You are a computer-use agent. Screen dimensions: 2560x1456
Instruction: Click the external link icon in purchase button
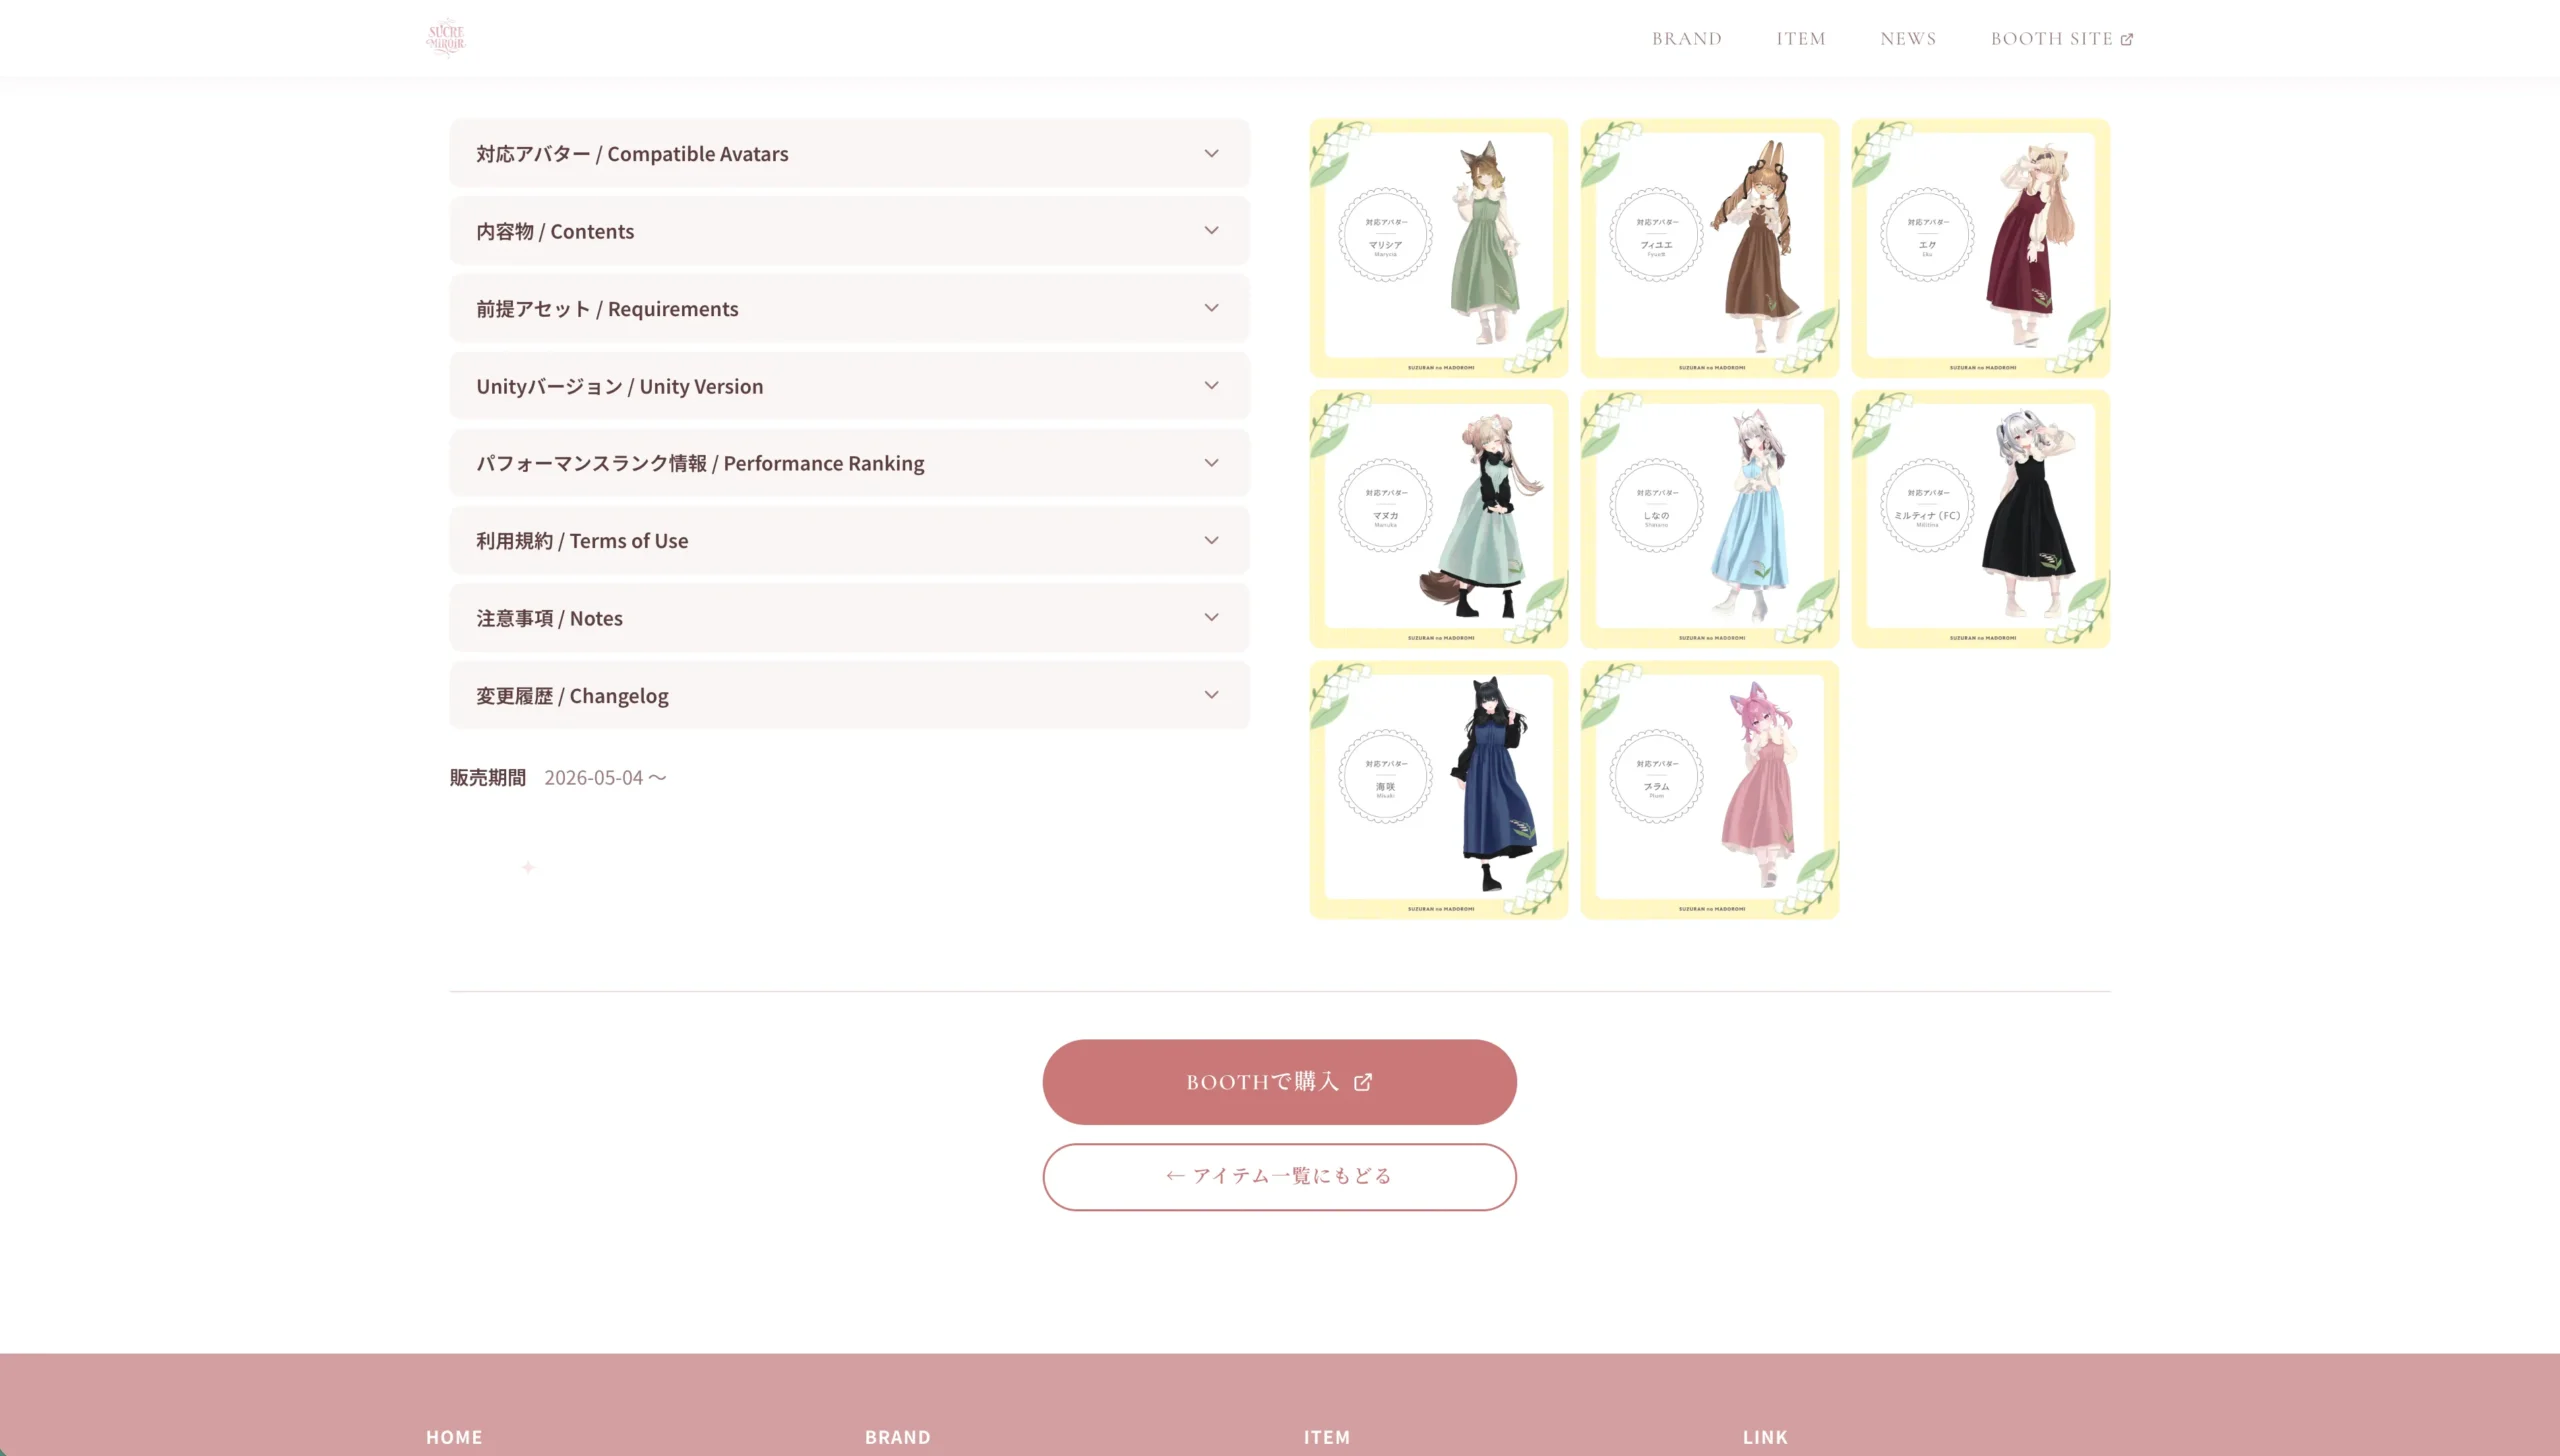(x=1363, y=1082)
